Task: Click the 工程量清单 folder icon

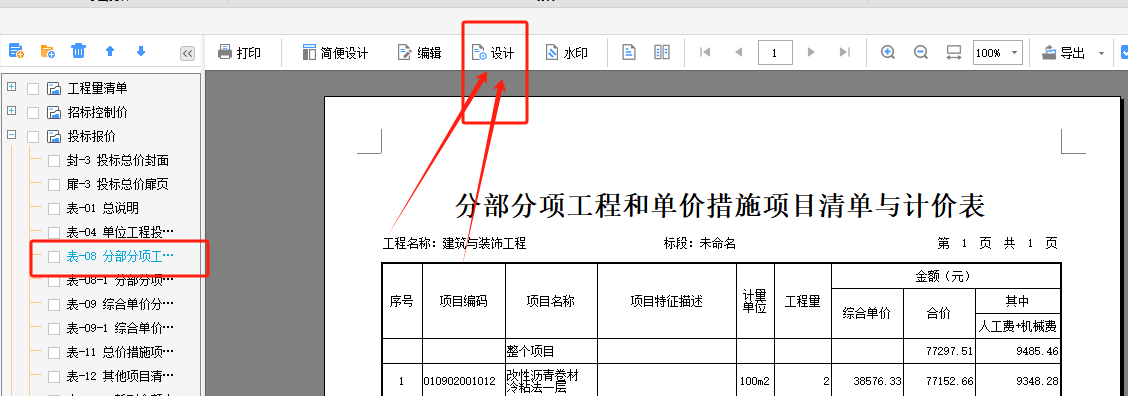Action: pos(54,89)
